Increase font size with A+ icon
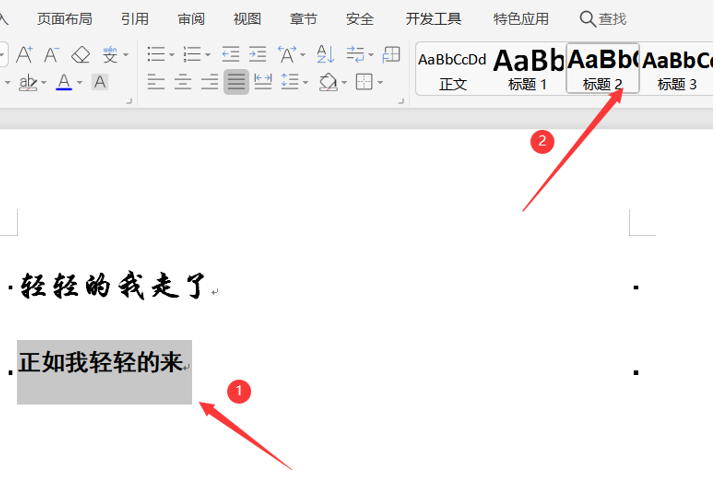This screenshot has height=485, width=716. pos(24,55)
